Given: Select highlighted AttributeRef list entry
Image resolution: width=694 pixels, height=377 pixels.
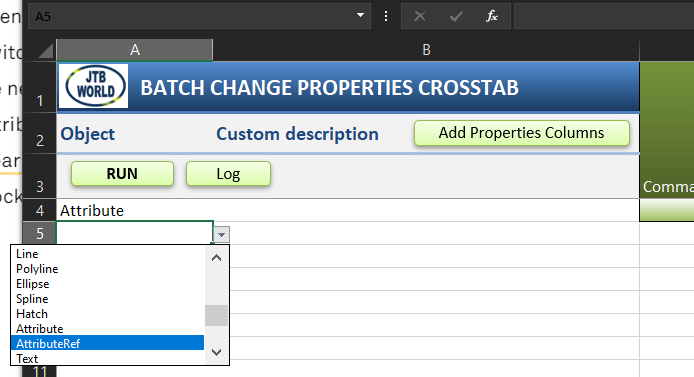Looking at the screenshot, I should tap(108, 343).
